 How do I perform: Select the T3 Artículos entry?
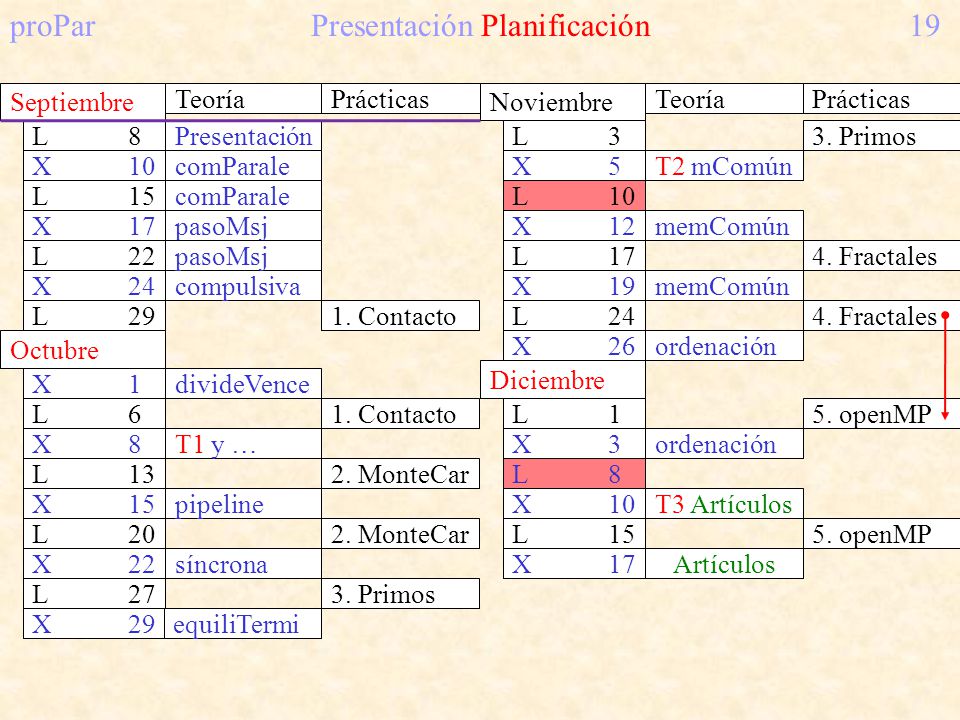pyautogui.click(x=724, y=504)
